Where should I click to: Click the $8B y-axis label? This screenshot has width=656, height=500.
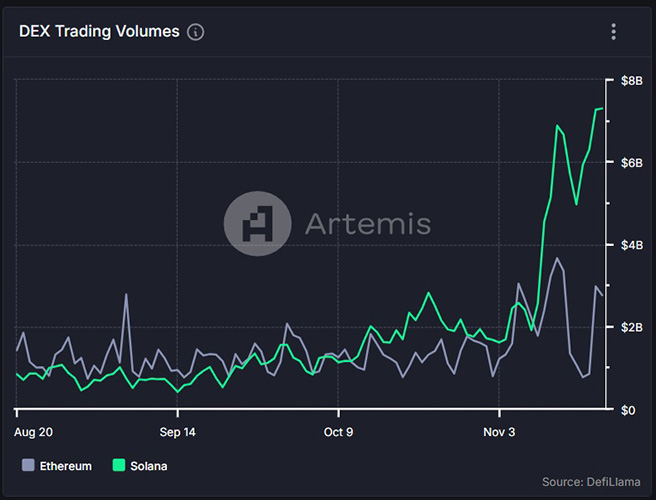click(x=631, y=80)
